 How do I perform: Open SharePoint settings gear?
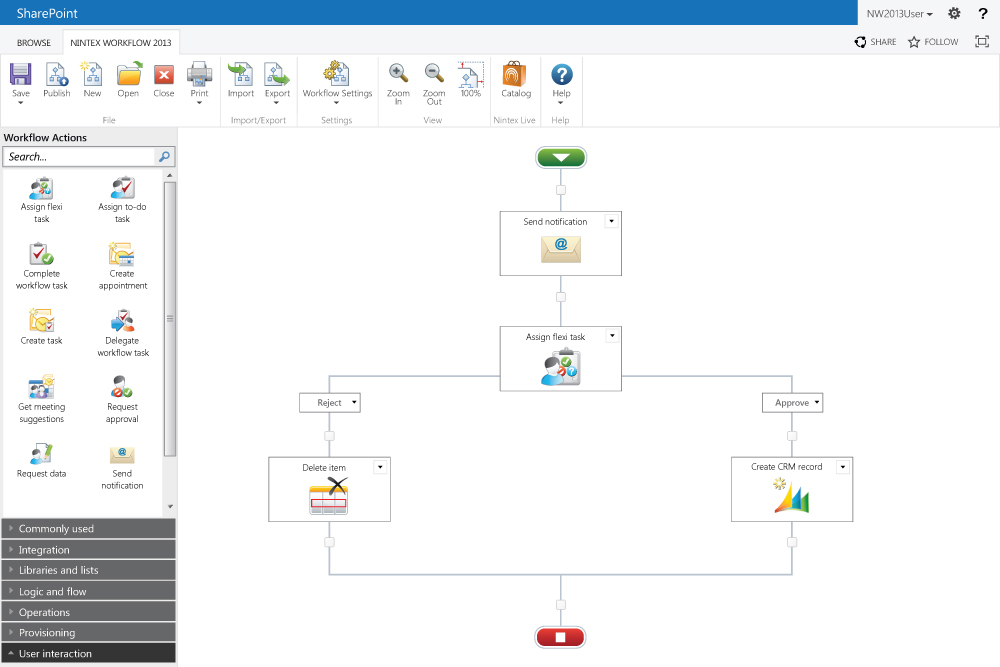[954, 13]
